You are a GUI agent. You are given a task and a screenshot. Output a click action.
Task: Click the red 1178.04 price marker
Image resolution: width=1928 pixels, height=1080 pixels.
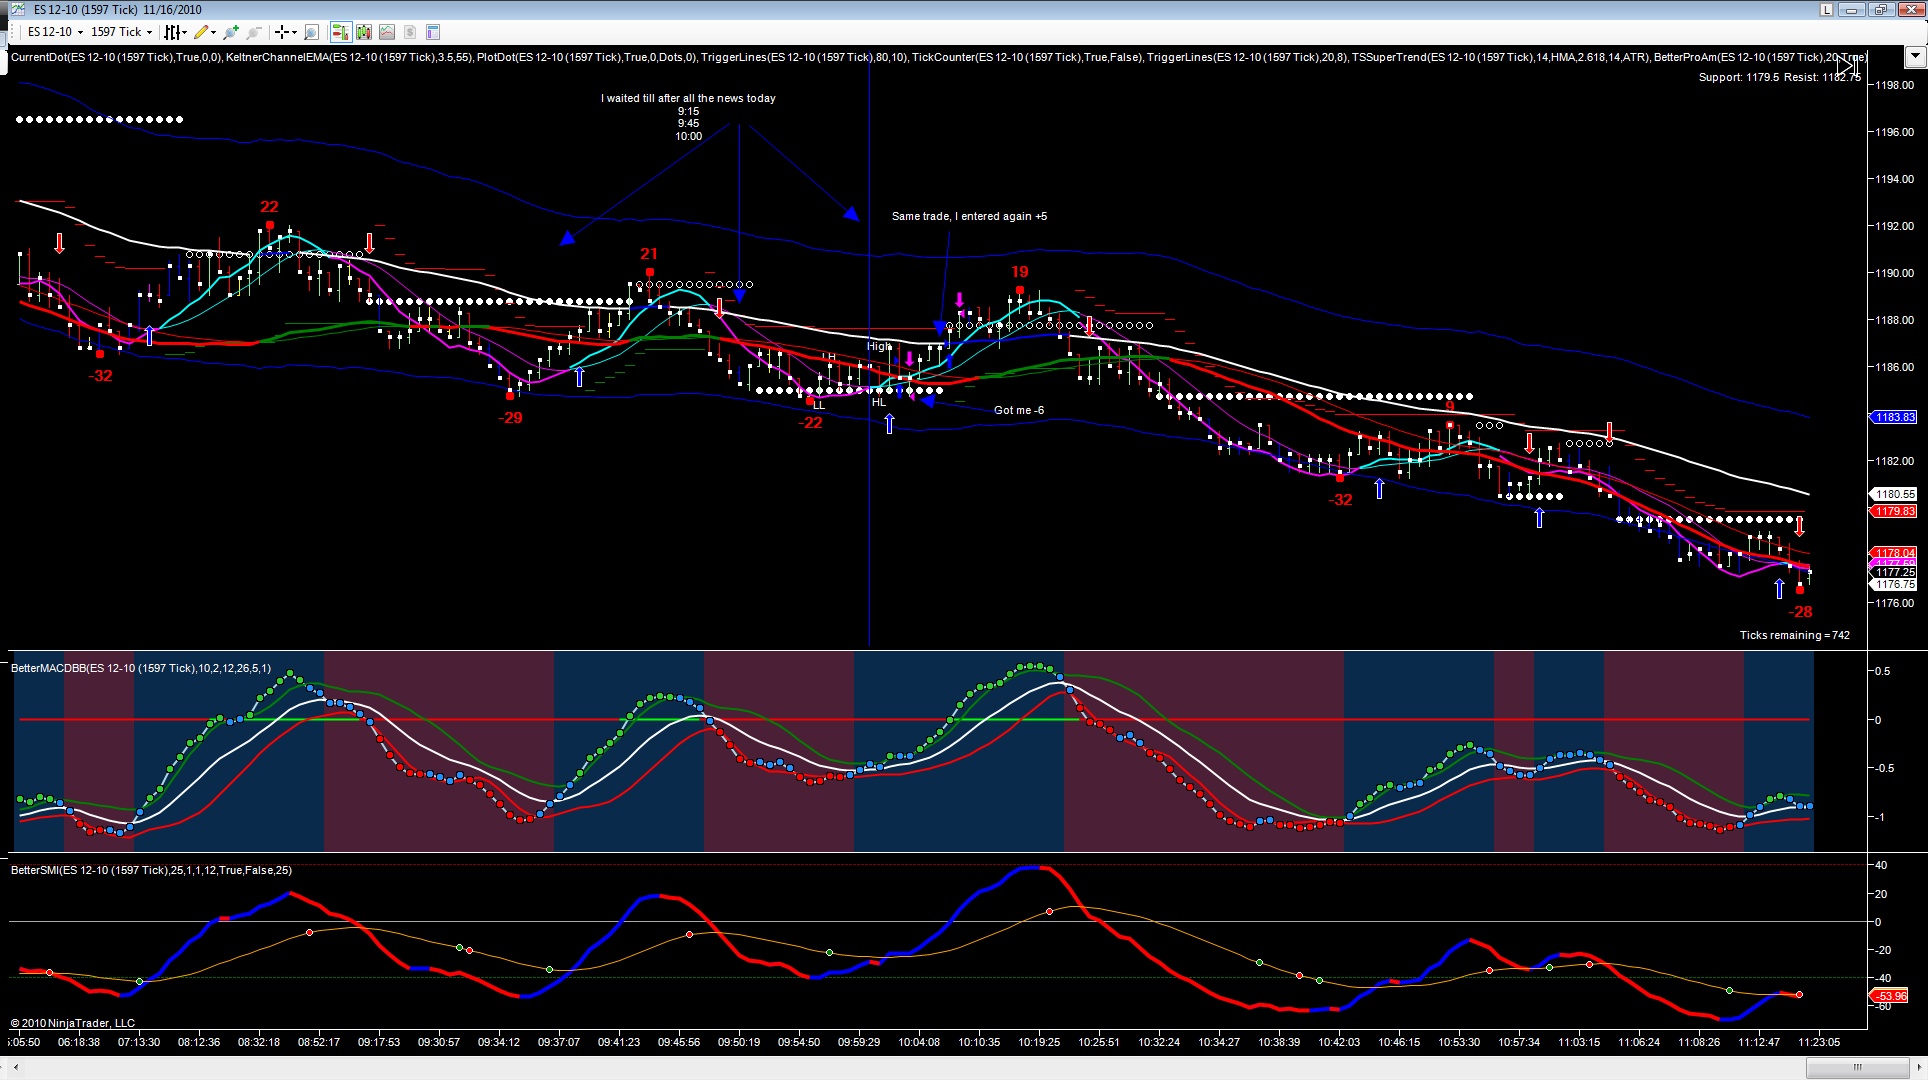1893,553
